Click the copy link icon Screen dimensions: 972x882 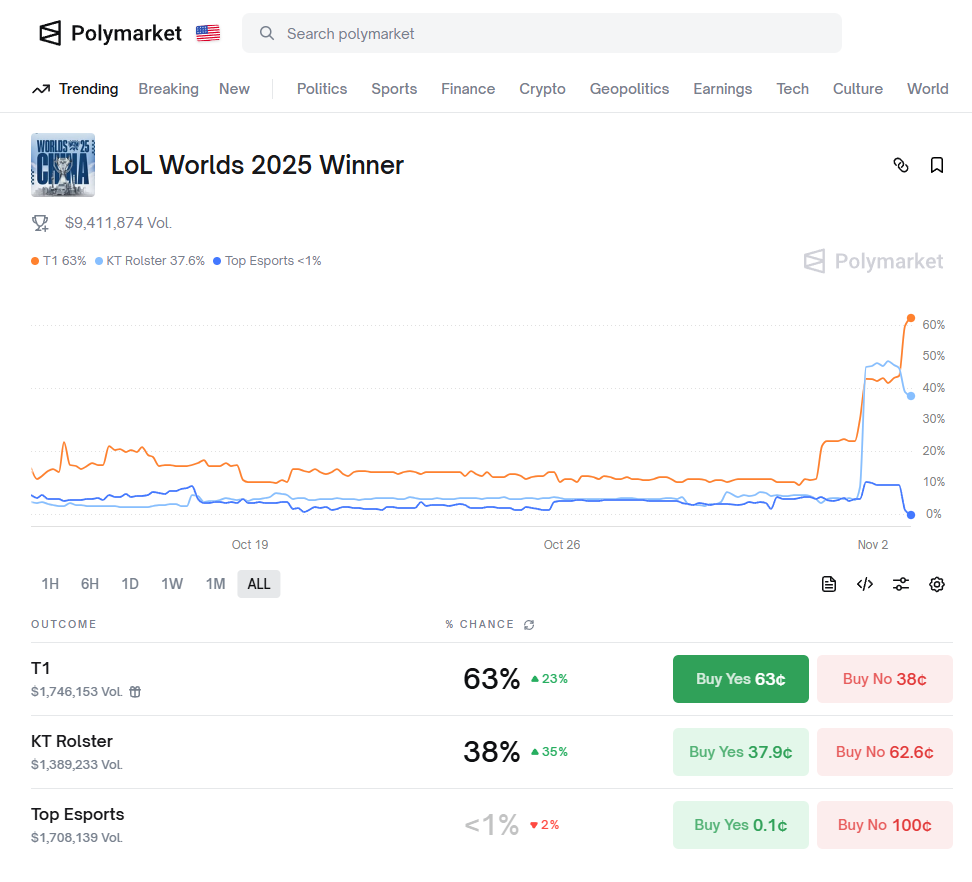tap(900, 165)
